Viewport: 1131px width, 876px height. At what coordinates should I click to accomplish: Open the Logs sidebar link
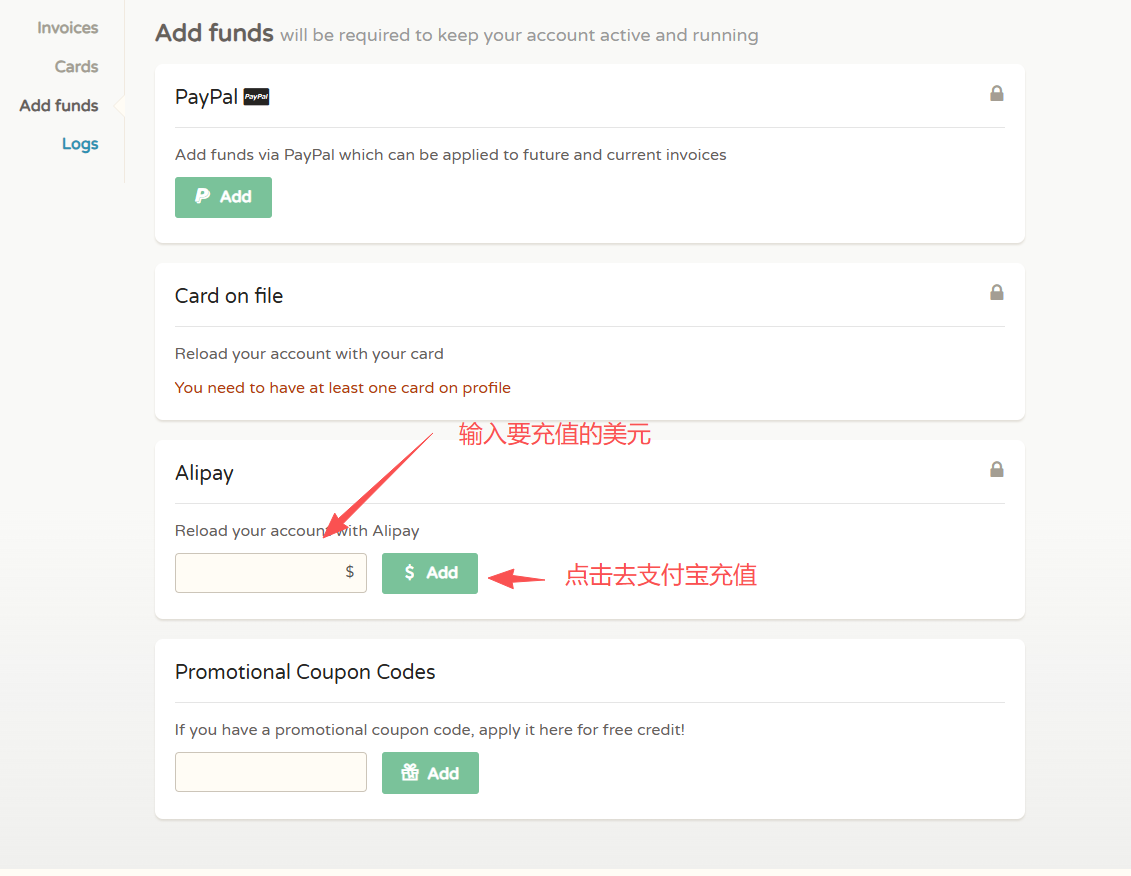(80, 144)
